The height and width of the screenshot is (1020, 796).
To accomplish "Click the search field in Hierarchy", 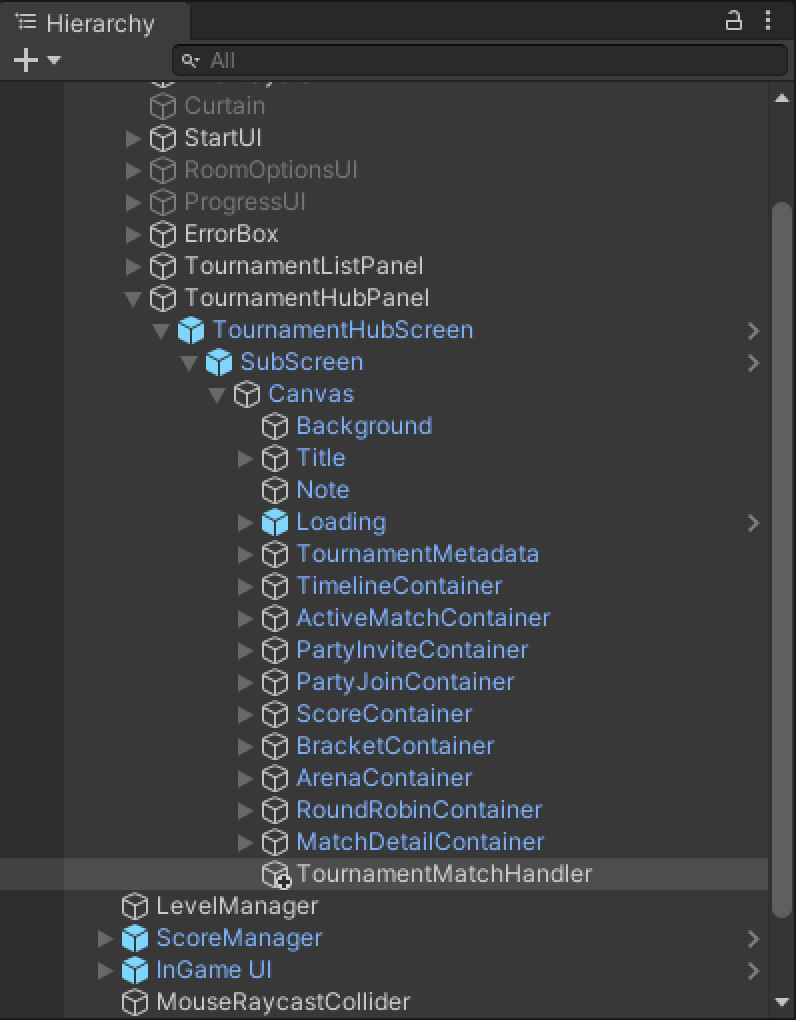I will (480, 60).
